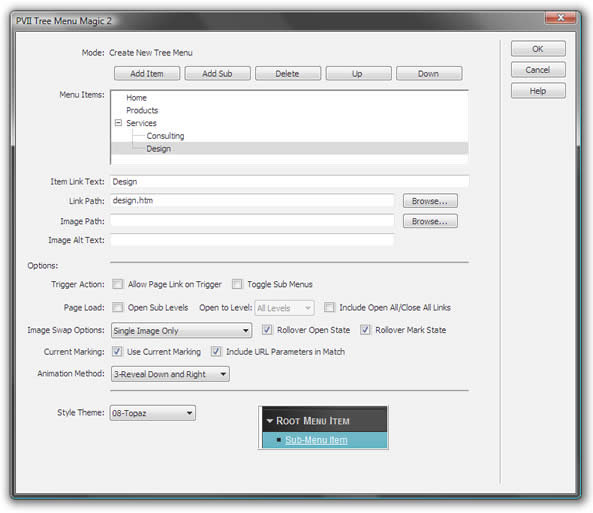The width and height of the screenshot is (593, 513).
Task: Click the Sub-Menu Item preview link
Action: point(316,440)
